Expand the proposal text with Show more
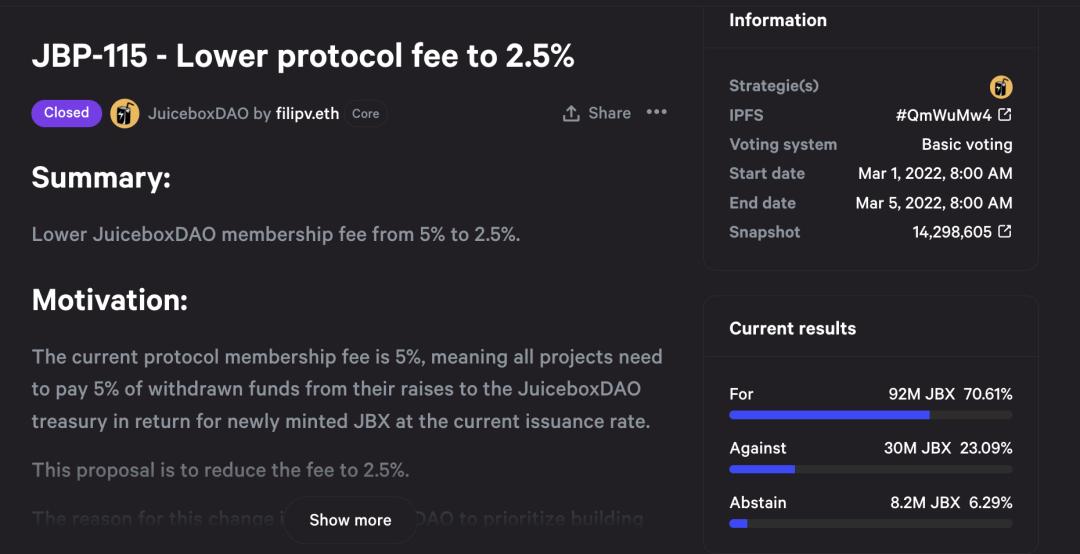 (x=350, y=520)
